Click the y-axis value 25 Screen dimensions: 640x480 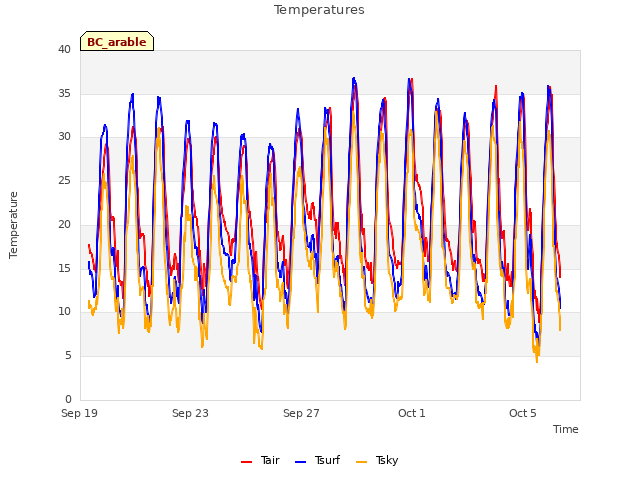[x=64, y=180]
